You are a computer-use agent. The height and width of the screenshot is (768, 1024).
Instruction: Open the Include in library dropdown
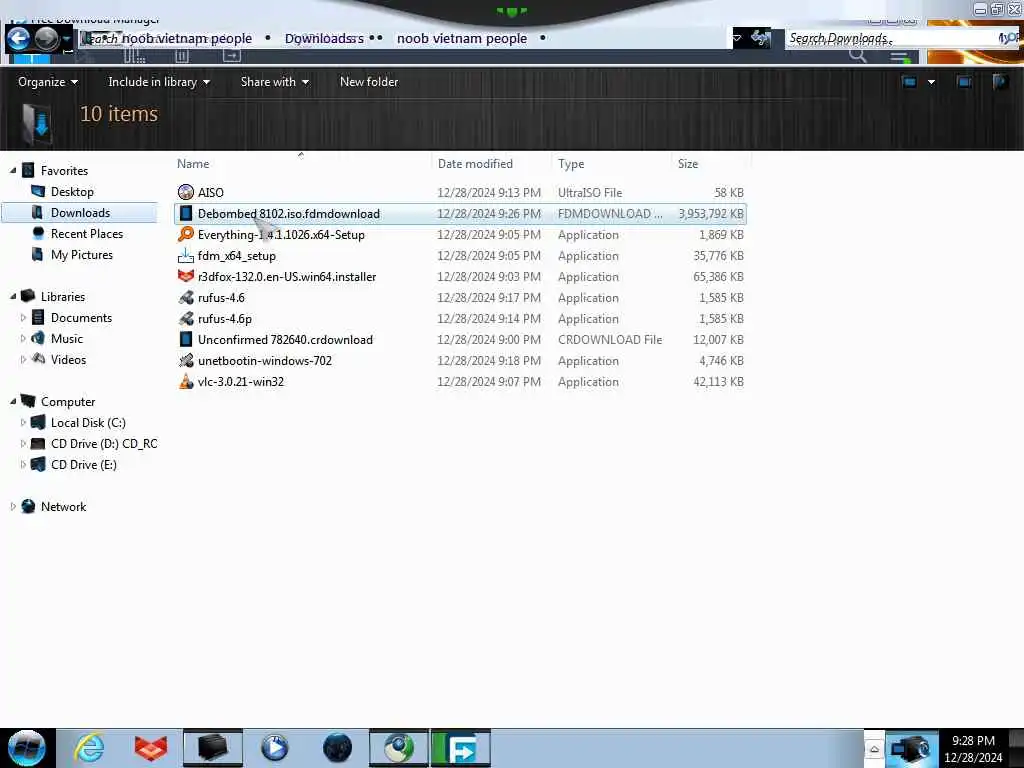159,82
